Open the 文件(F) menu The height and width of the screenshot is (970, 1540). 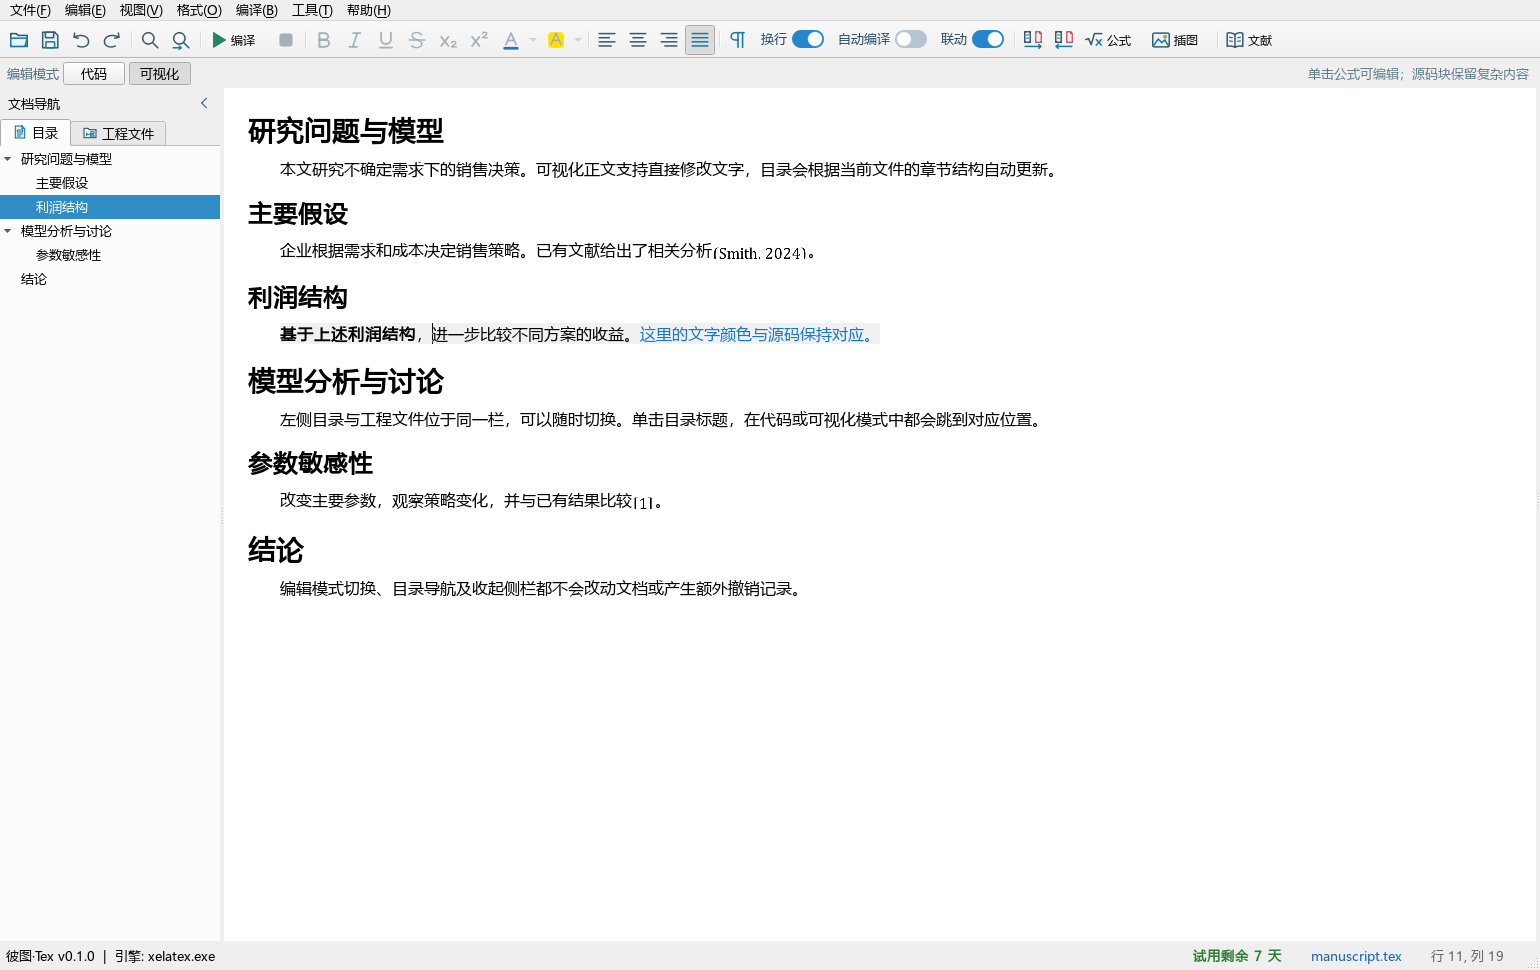pyautogui.click(x=30, y=10)
